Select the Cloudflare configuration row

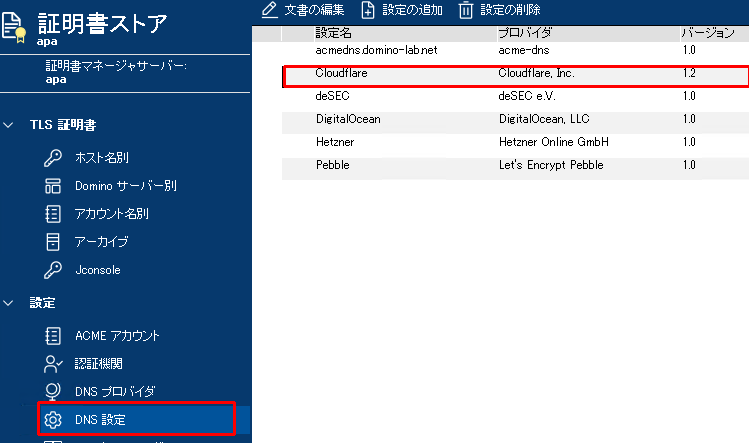coord(515,76)
